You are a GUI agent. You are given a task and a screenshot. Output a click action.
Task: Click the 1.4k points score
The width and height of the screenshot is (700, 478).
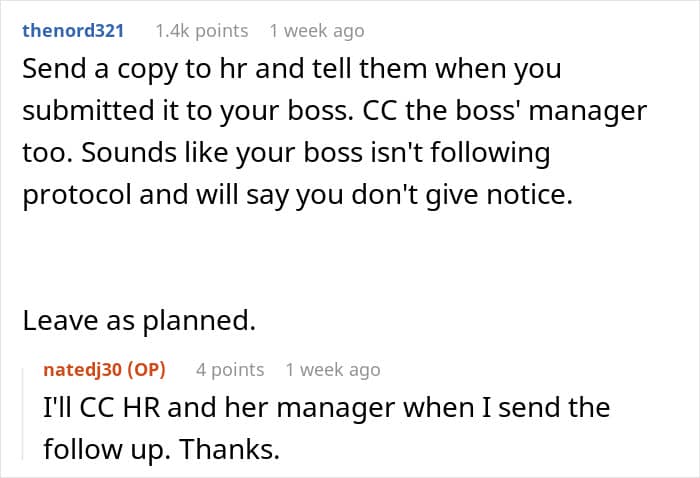coord(201,31)
